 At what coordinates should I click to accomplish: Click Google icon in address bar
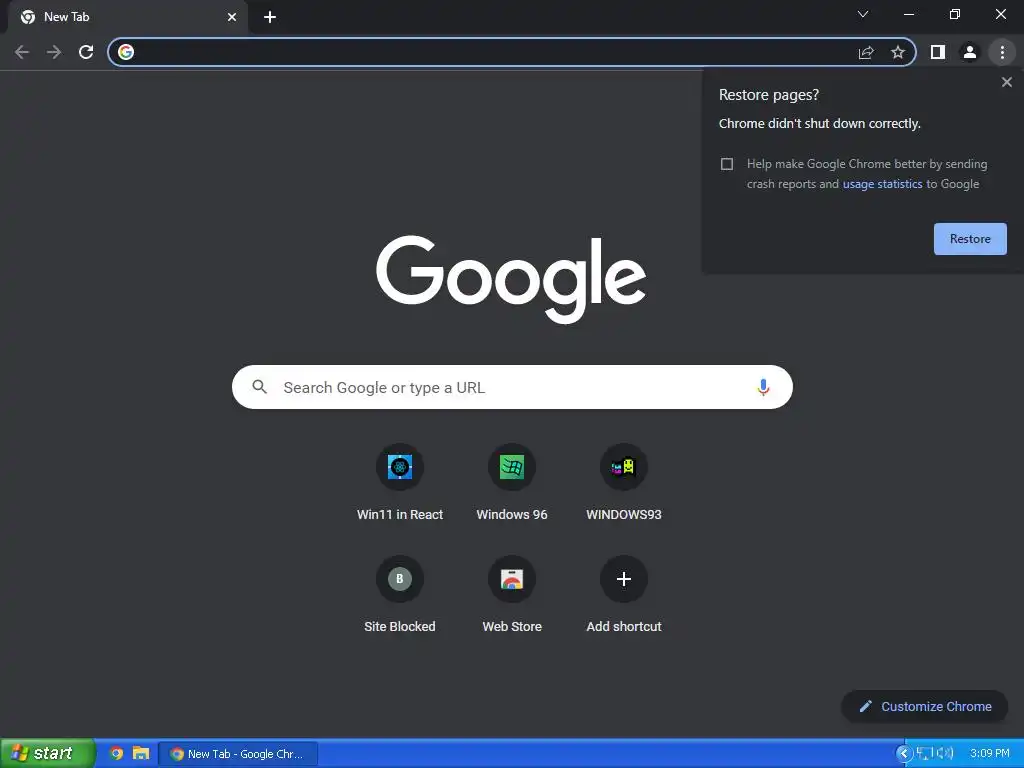coord(126,52)
